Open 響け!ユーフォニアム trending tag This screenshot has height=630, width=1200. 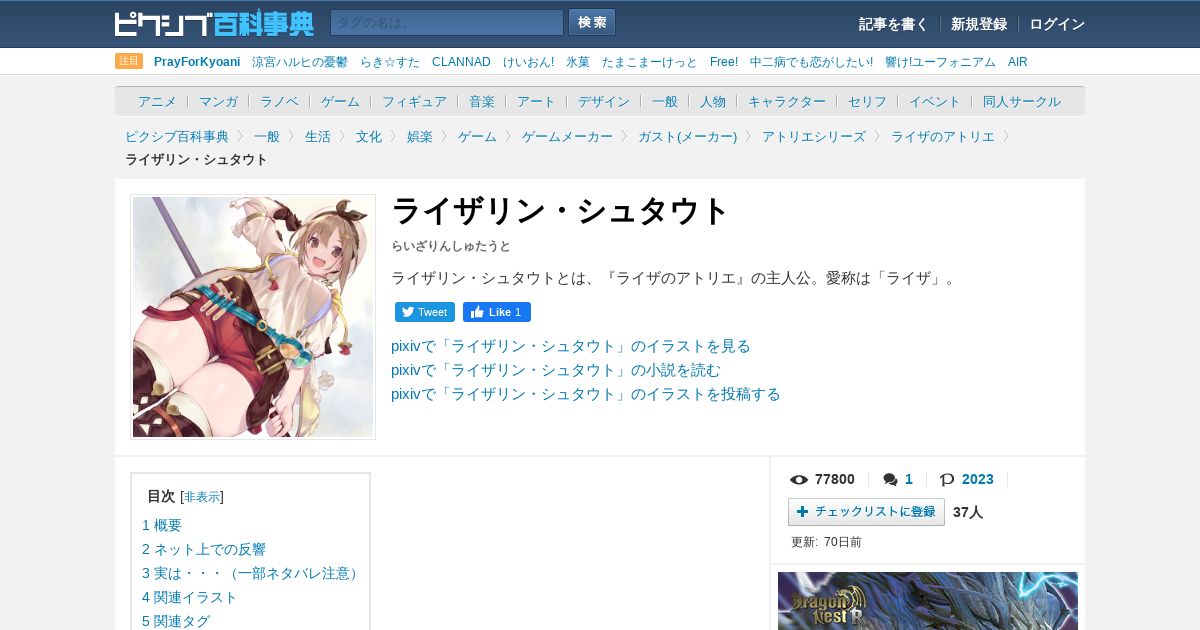940,62
